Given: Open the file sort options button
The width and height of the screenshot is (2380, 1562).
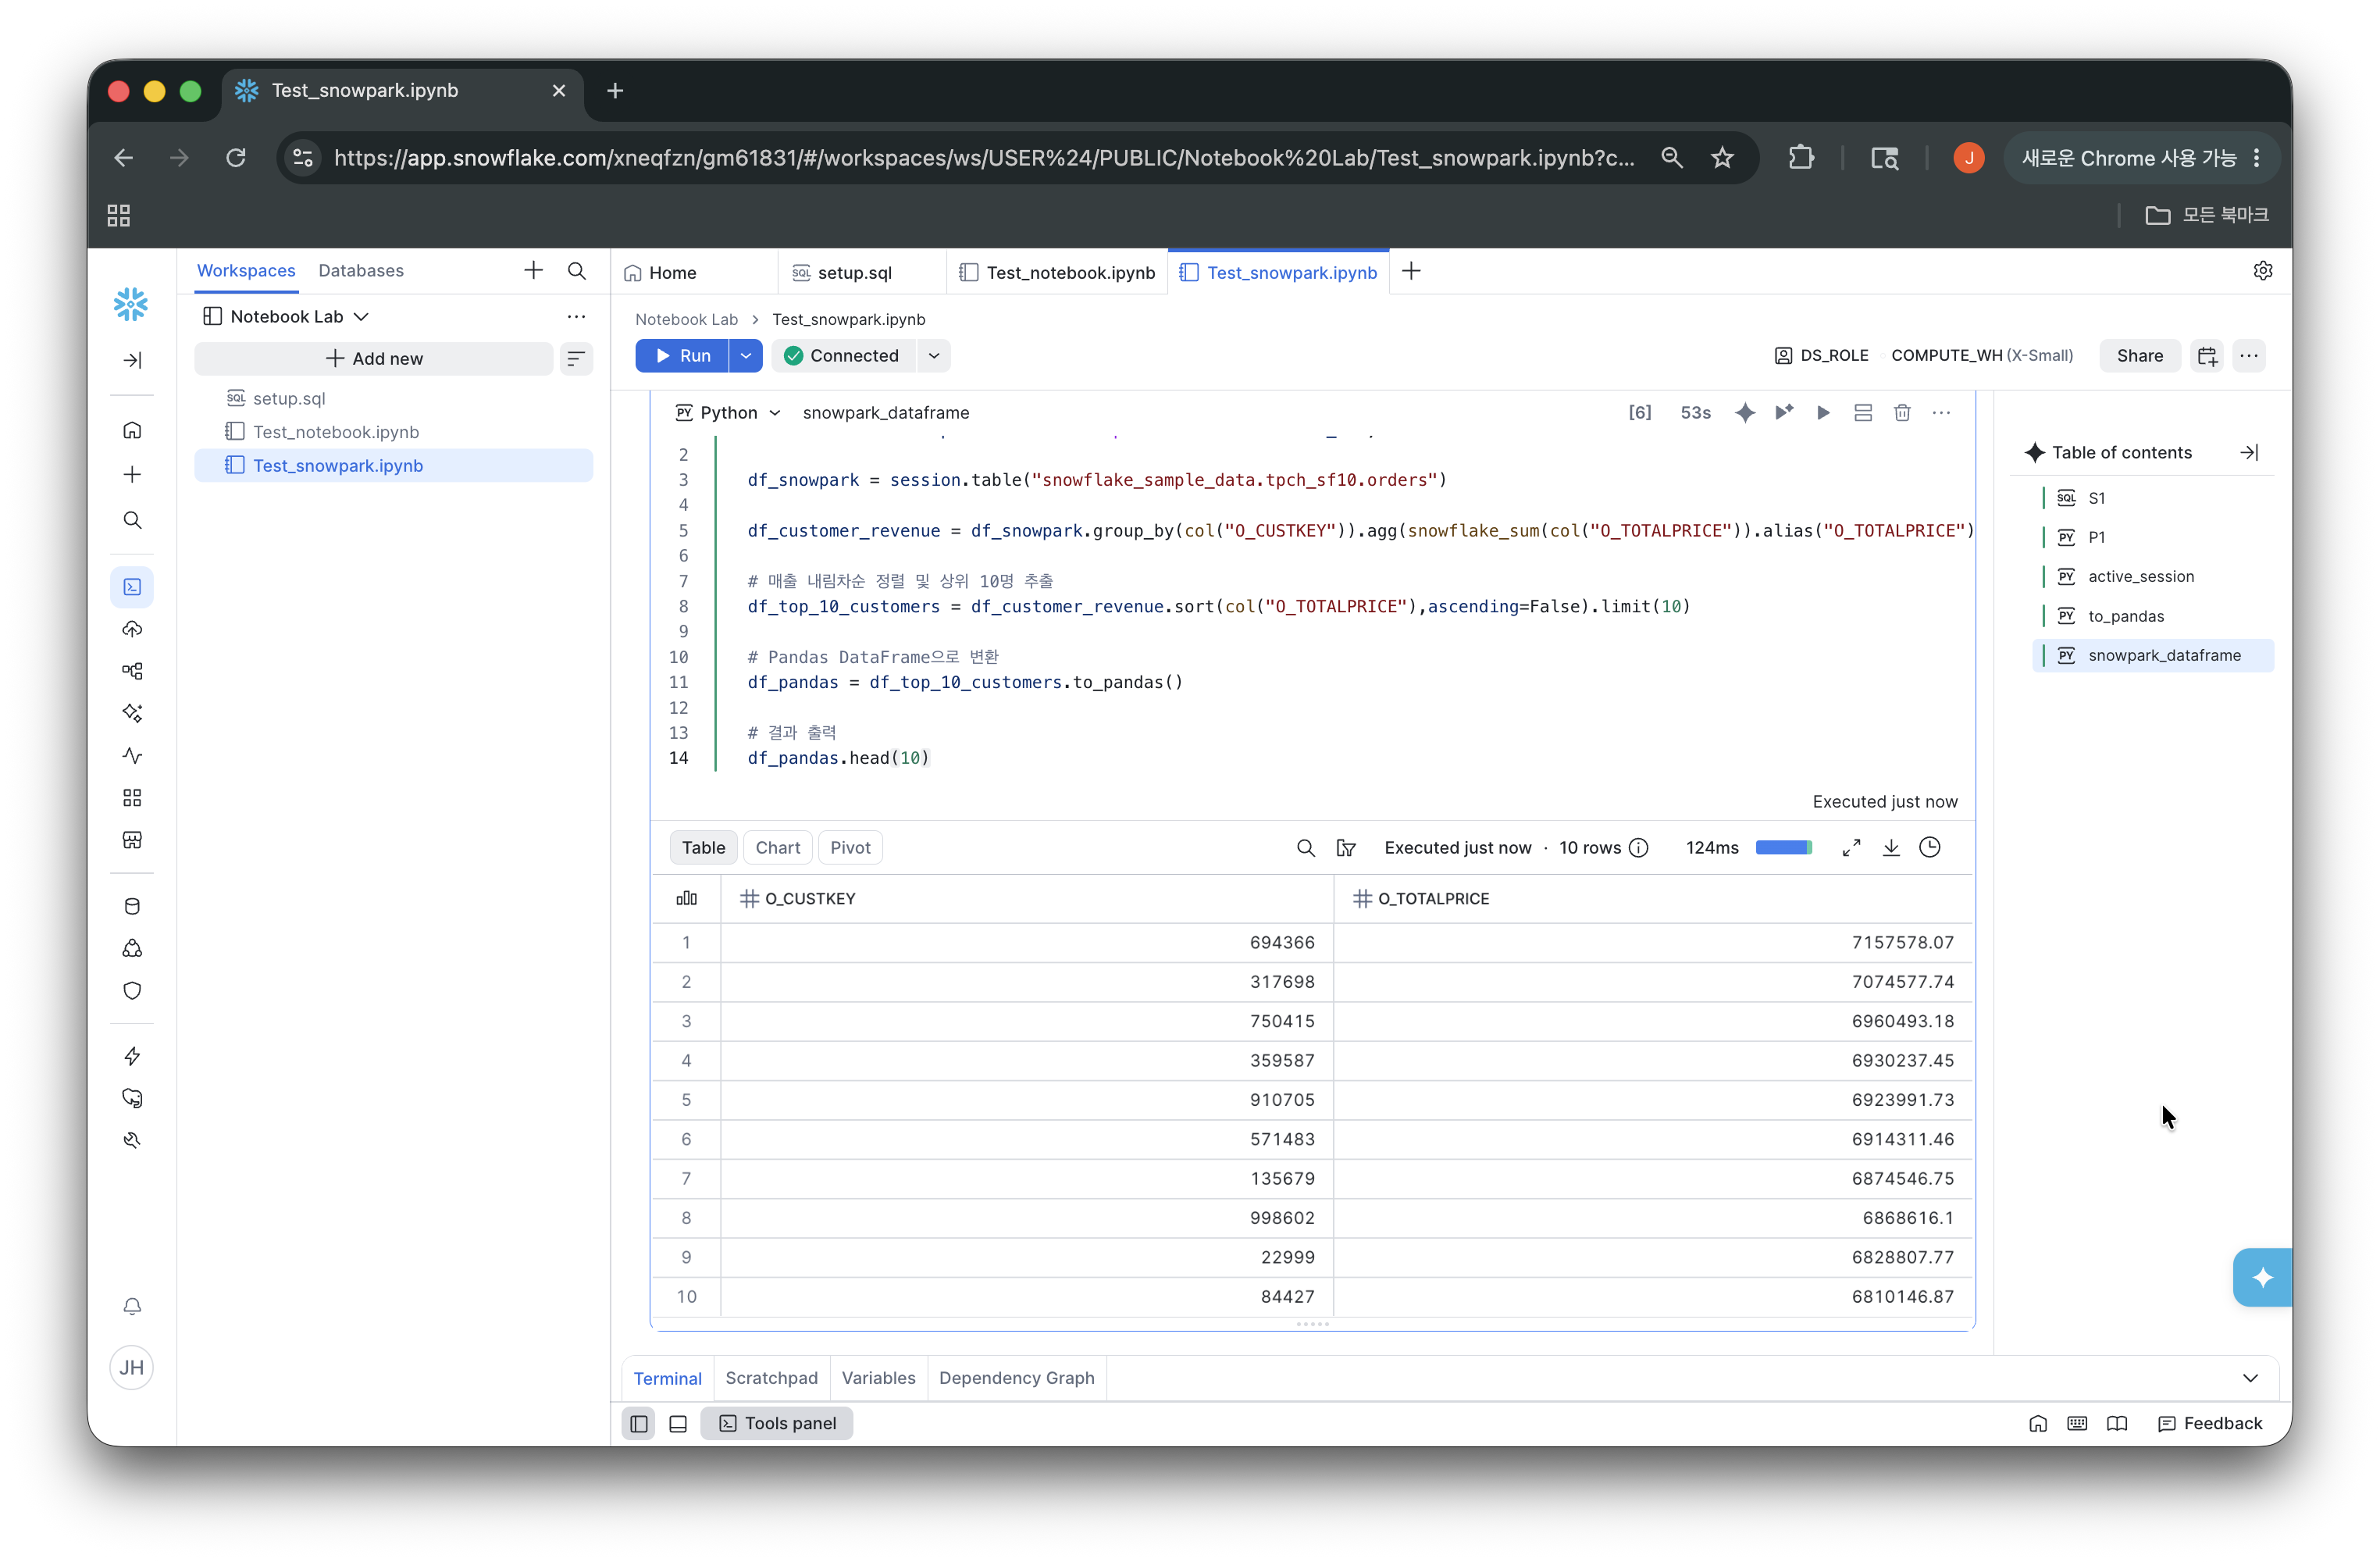Looking at the screenshot, I should (x=576, y=359).
